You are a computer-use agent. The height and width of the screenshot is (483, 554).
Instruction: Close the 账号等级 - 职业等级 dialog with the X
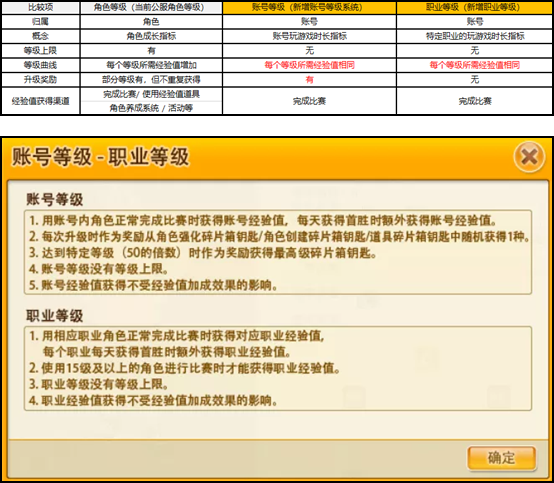(x=529, y=157)
